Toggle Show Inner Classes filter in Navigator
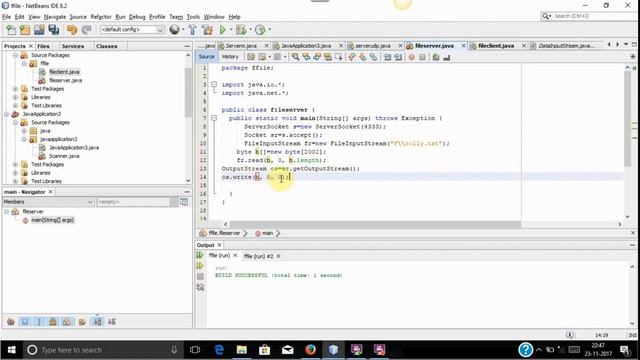Screen dimensions: 640x360 pyautogui.click(x=67, y=322)
